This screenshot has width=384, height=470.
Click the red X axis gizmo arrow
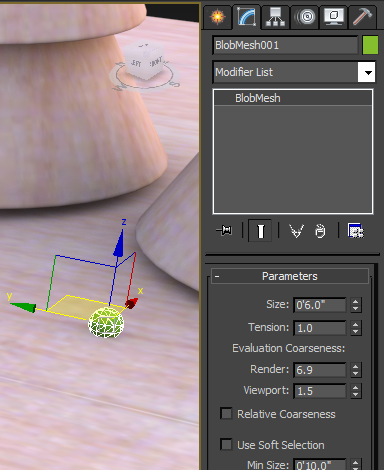click(132, 303)
